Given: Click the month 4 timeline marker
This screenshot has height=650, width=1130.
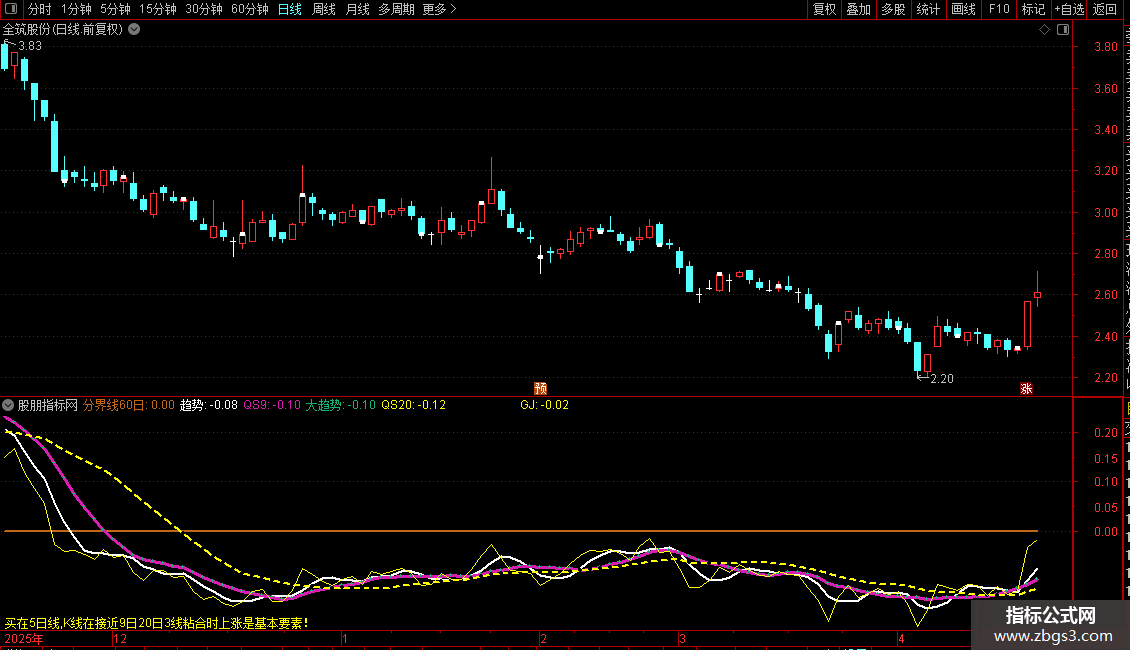Looking at the screenshot, I should (901, 638).
